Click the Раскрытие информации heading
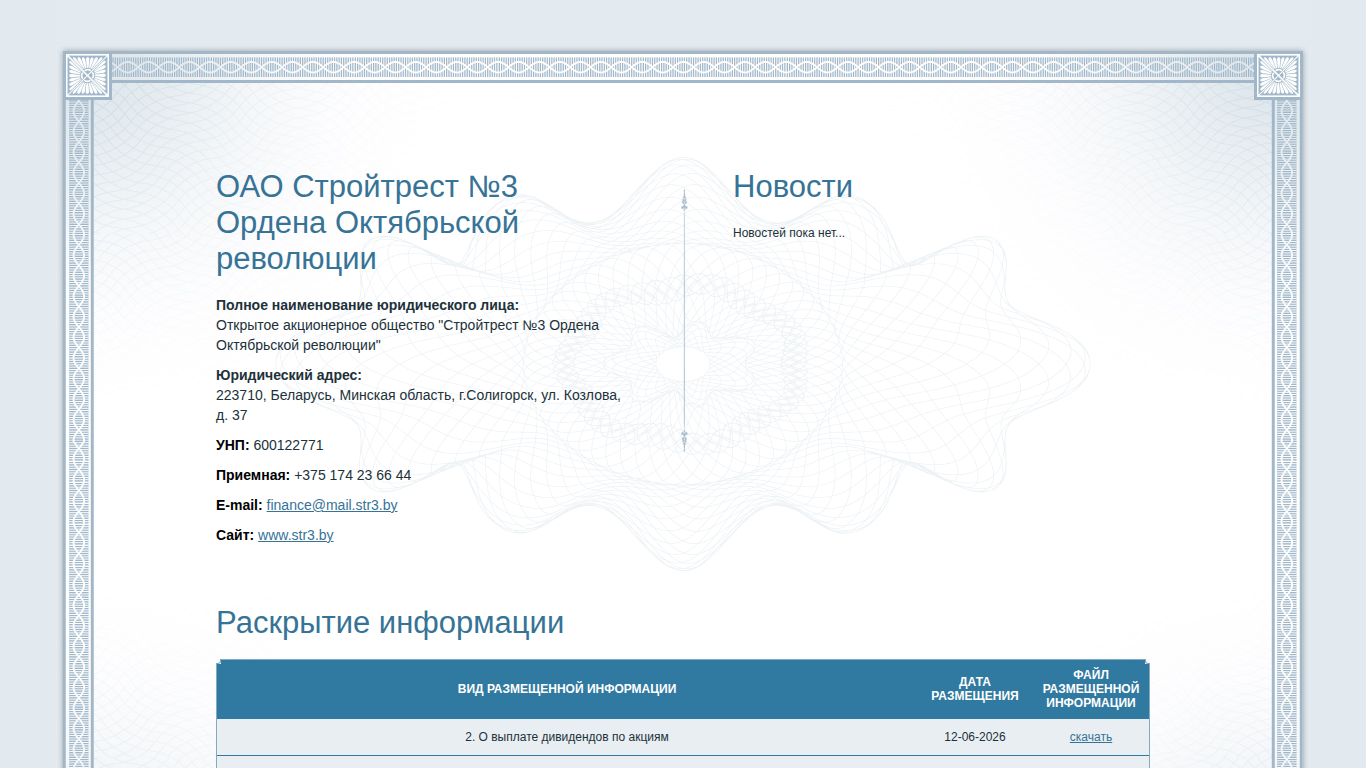 click(390, 622)
